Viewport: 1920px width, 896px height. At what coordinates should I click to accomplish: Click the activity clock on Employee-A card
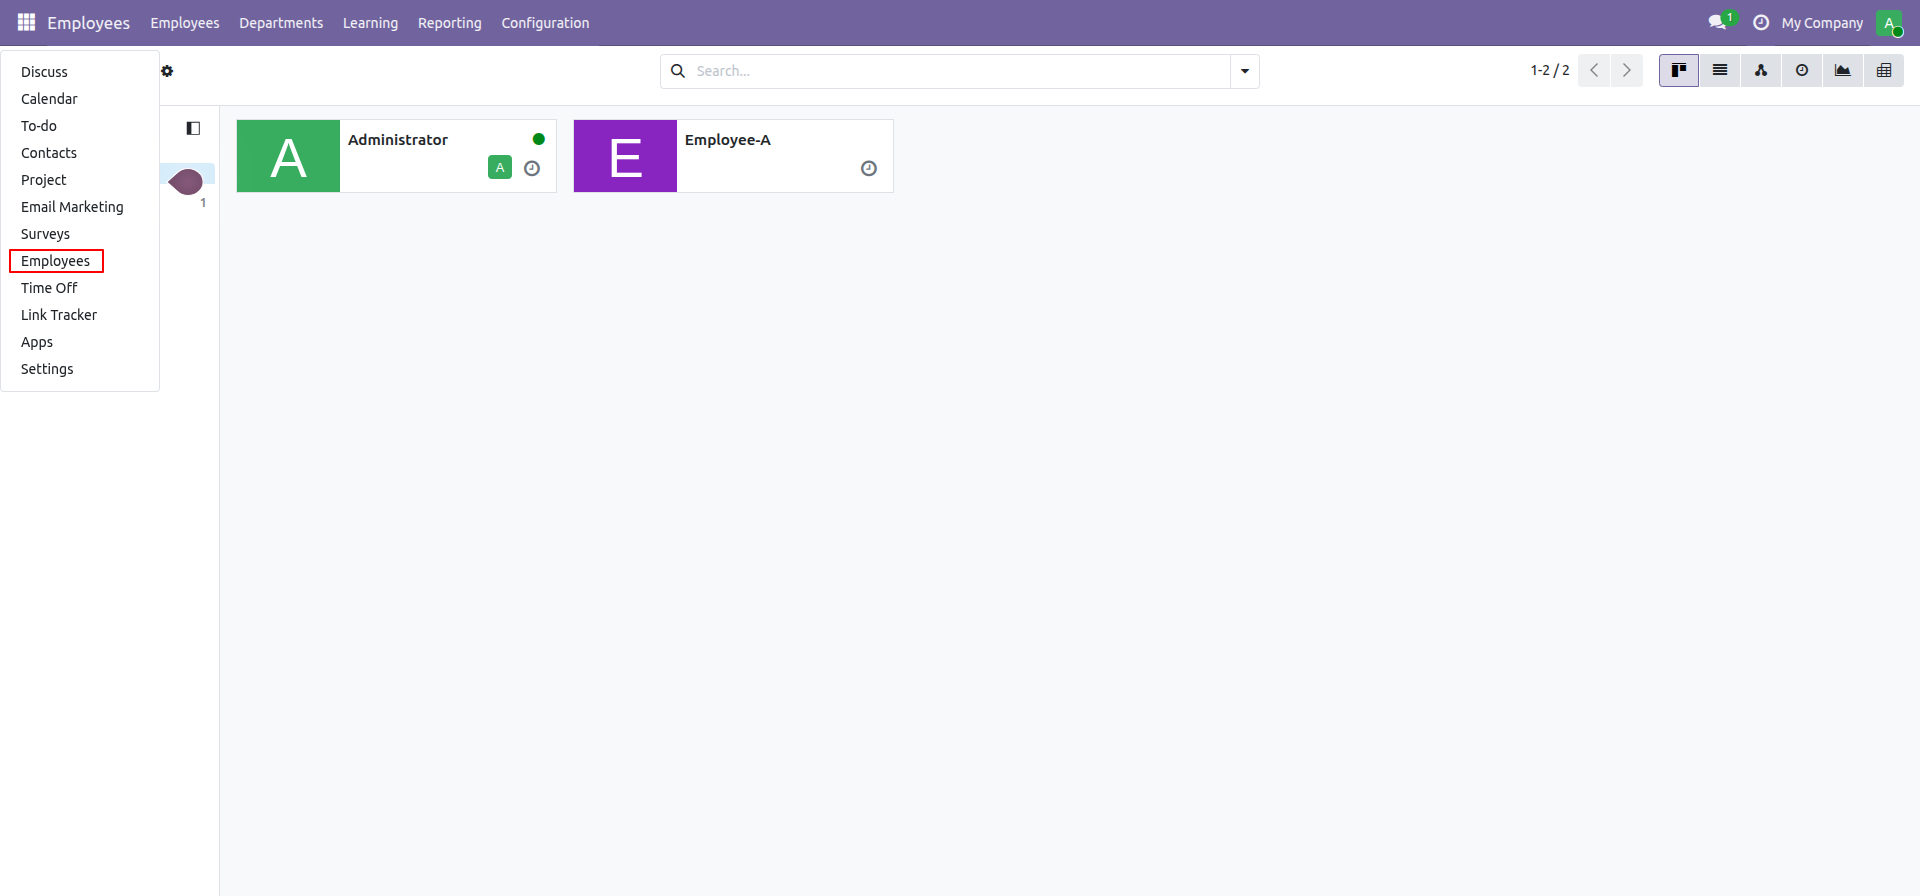(869, 168)
